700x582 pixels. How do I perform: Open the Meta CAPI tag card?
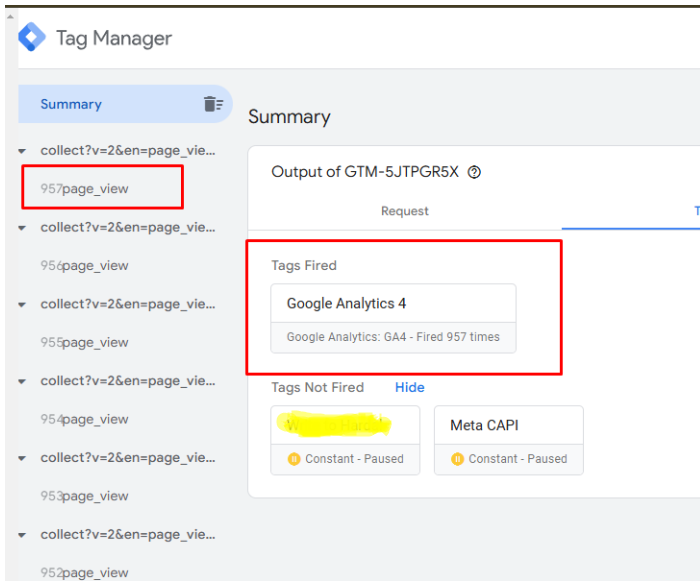[508, 440]
